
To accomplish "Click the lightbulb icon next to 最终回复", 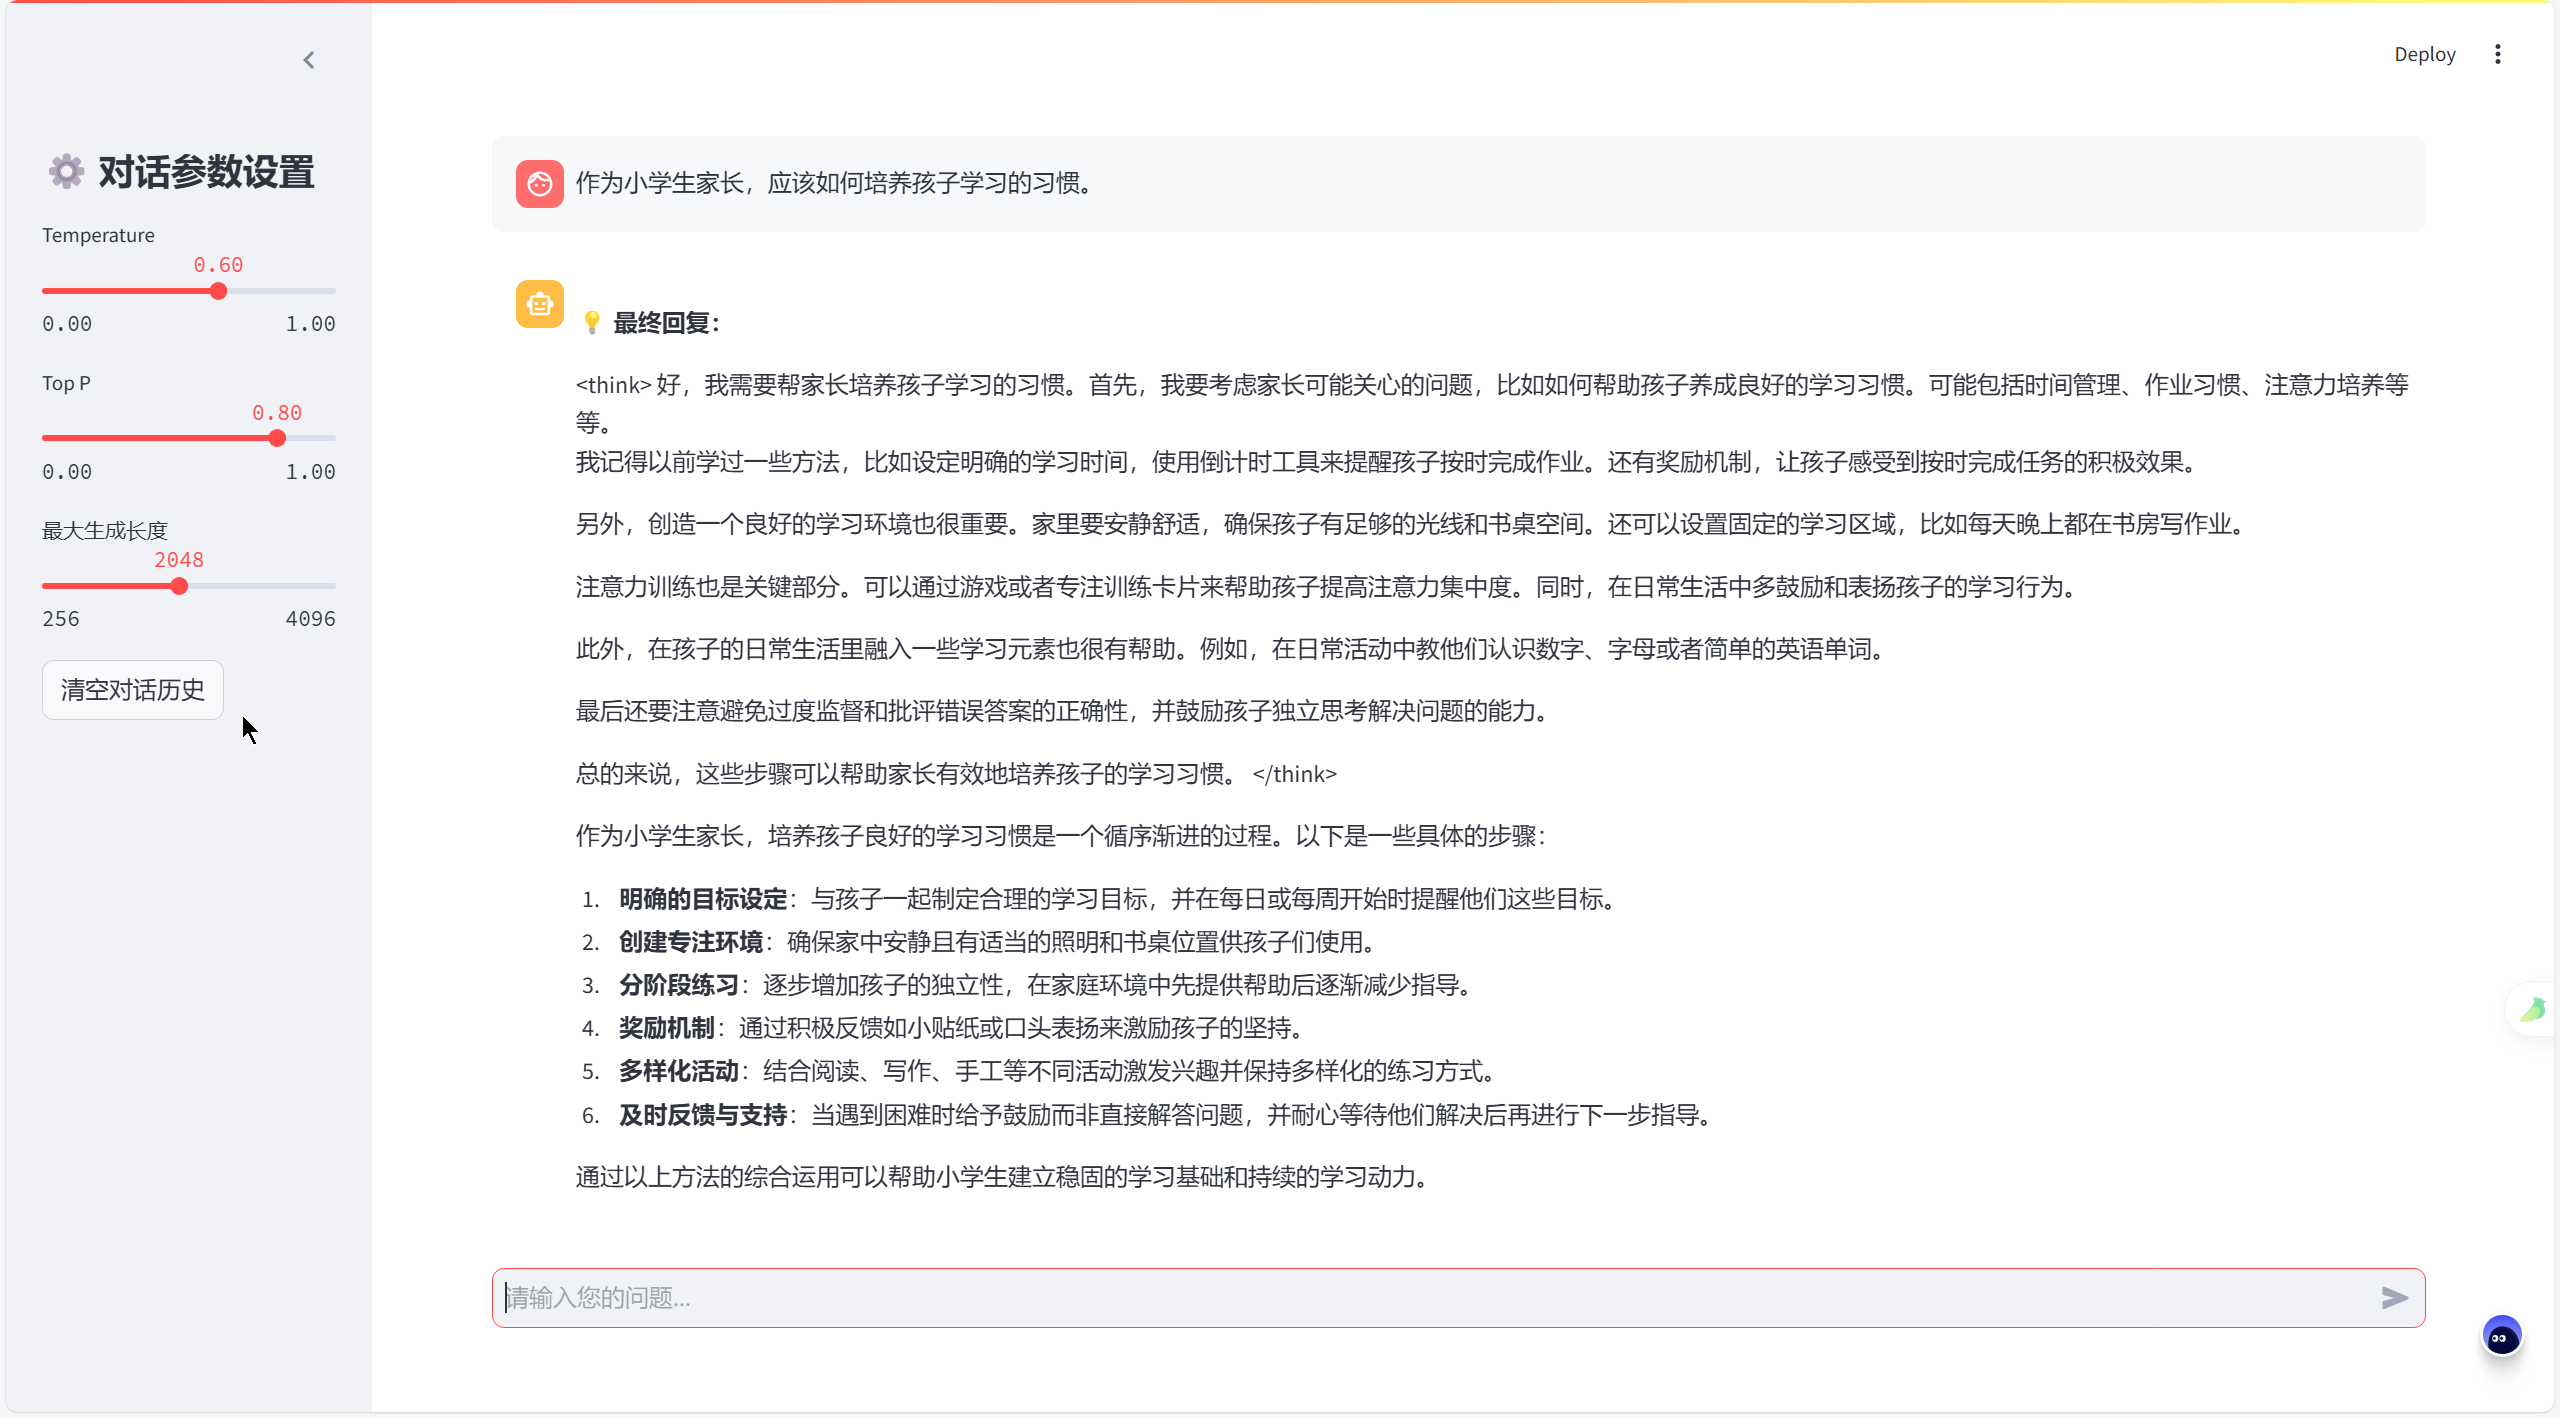I will [592, 322].
